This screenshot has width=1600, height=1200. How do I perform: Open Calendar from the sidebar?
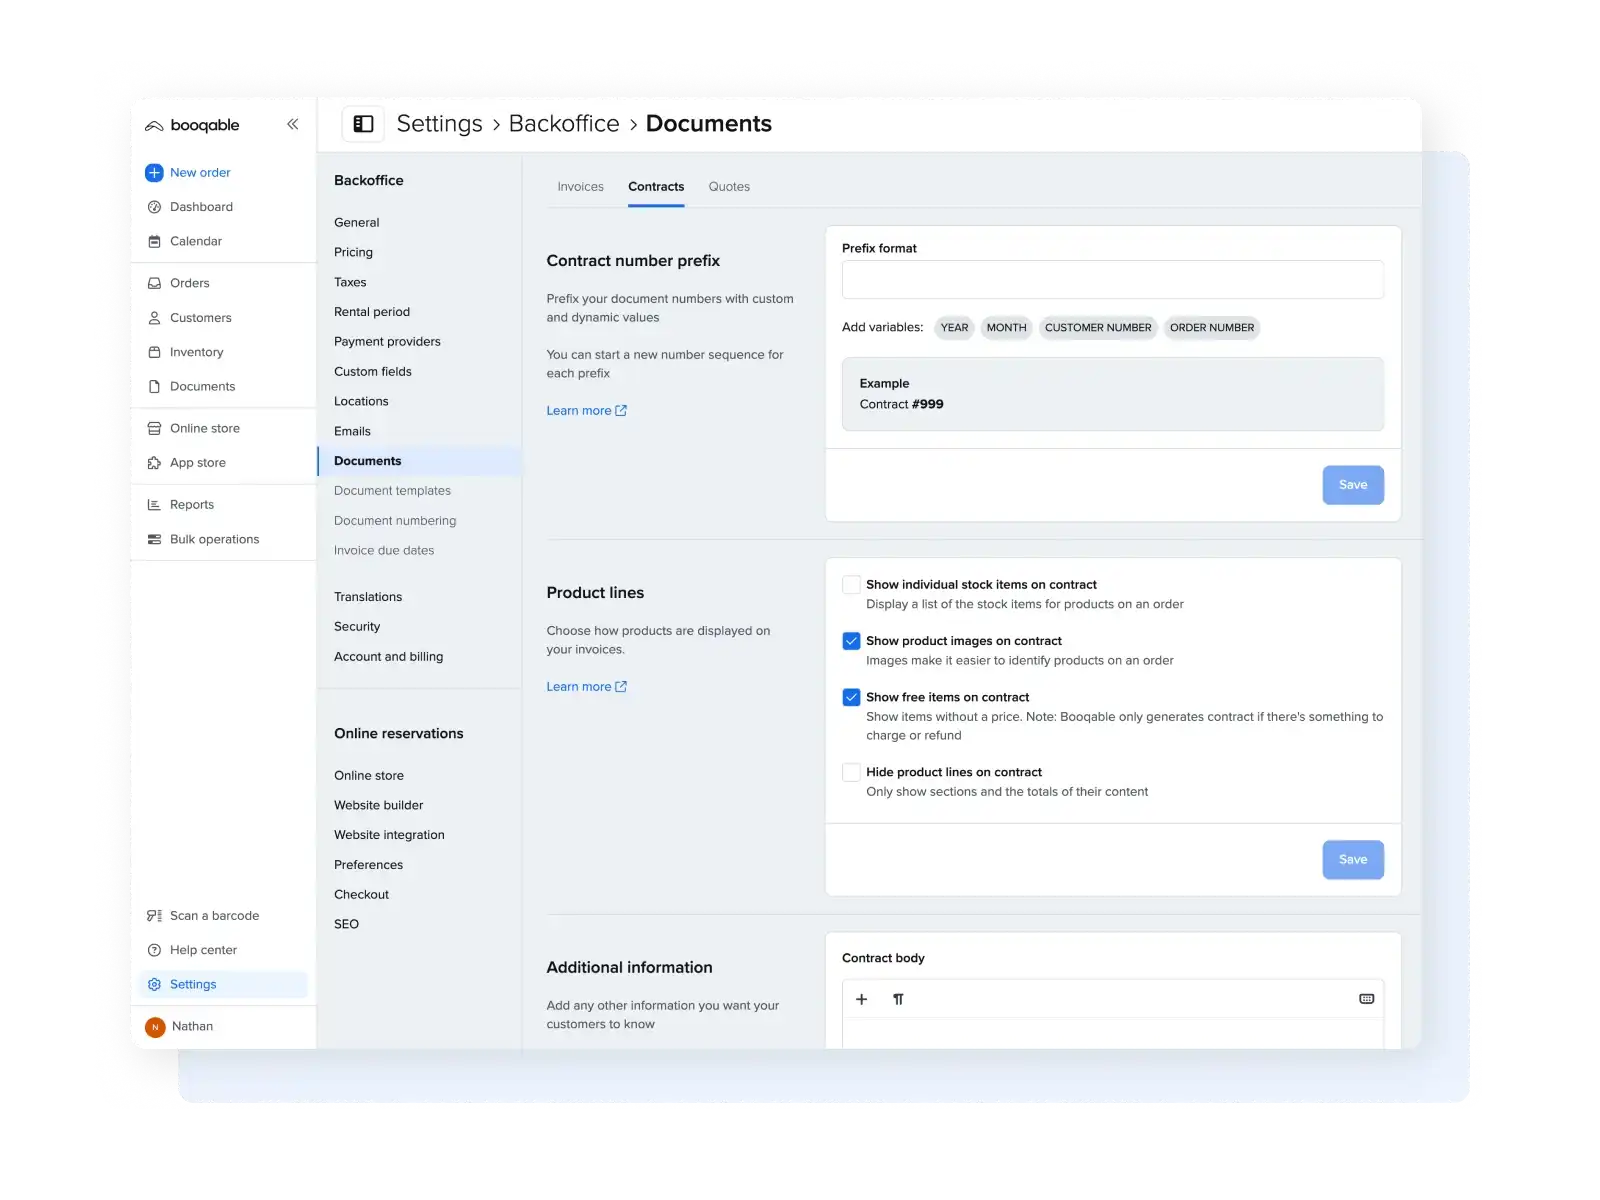click(x=195, y=241)
